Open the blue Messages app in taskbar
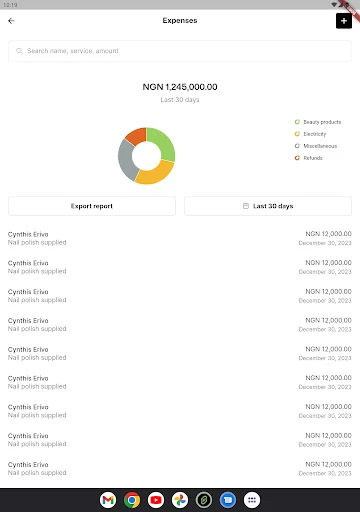Viewport: 360px width, 512px height. 228,500
